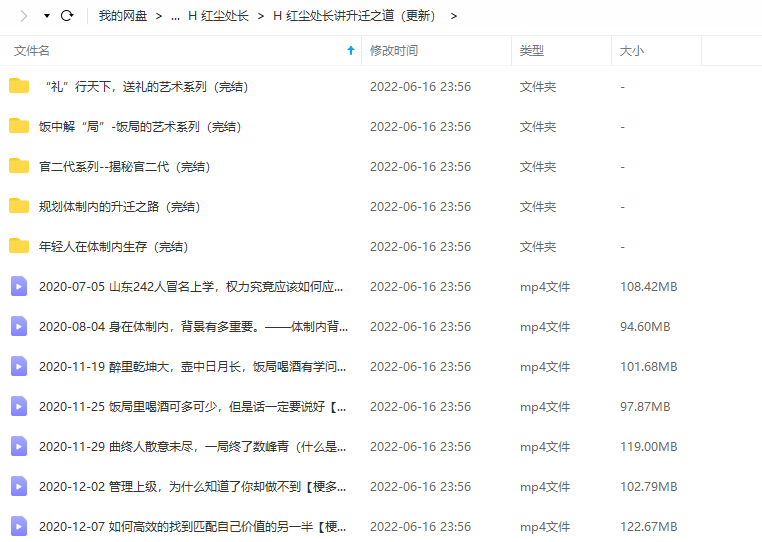Screen dimensions: 762x542
Task: Open the 年轻人在体制内生存 folder
Action: point(113,247)
